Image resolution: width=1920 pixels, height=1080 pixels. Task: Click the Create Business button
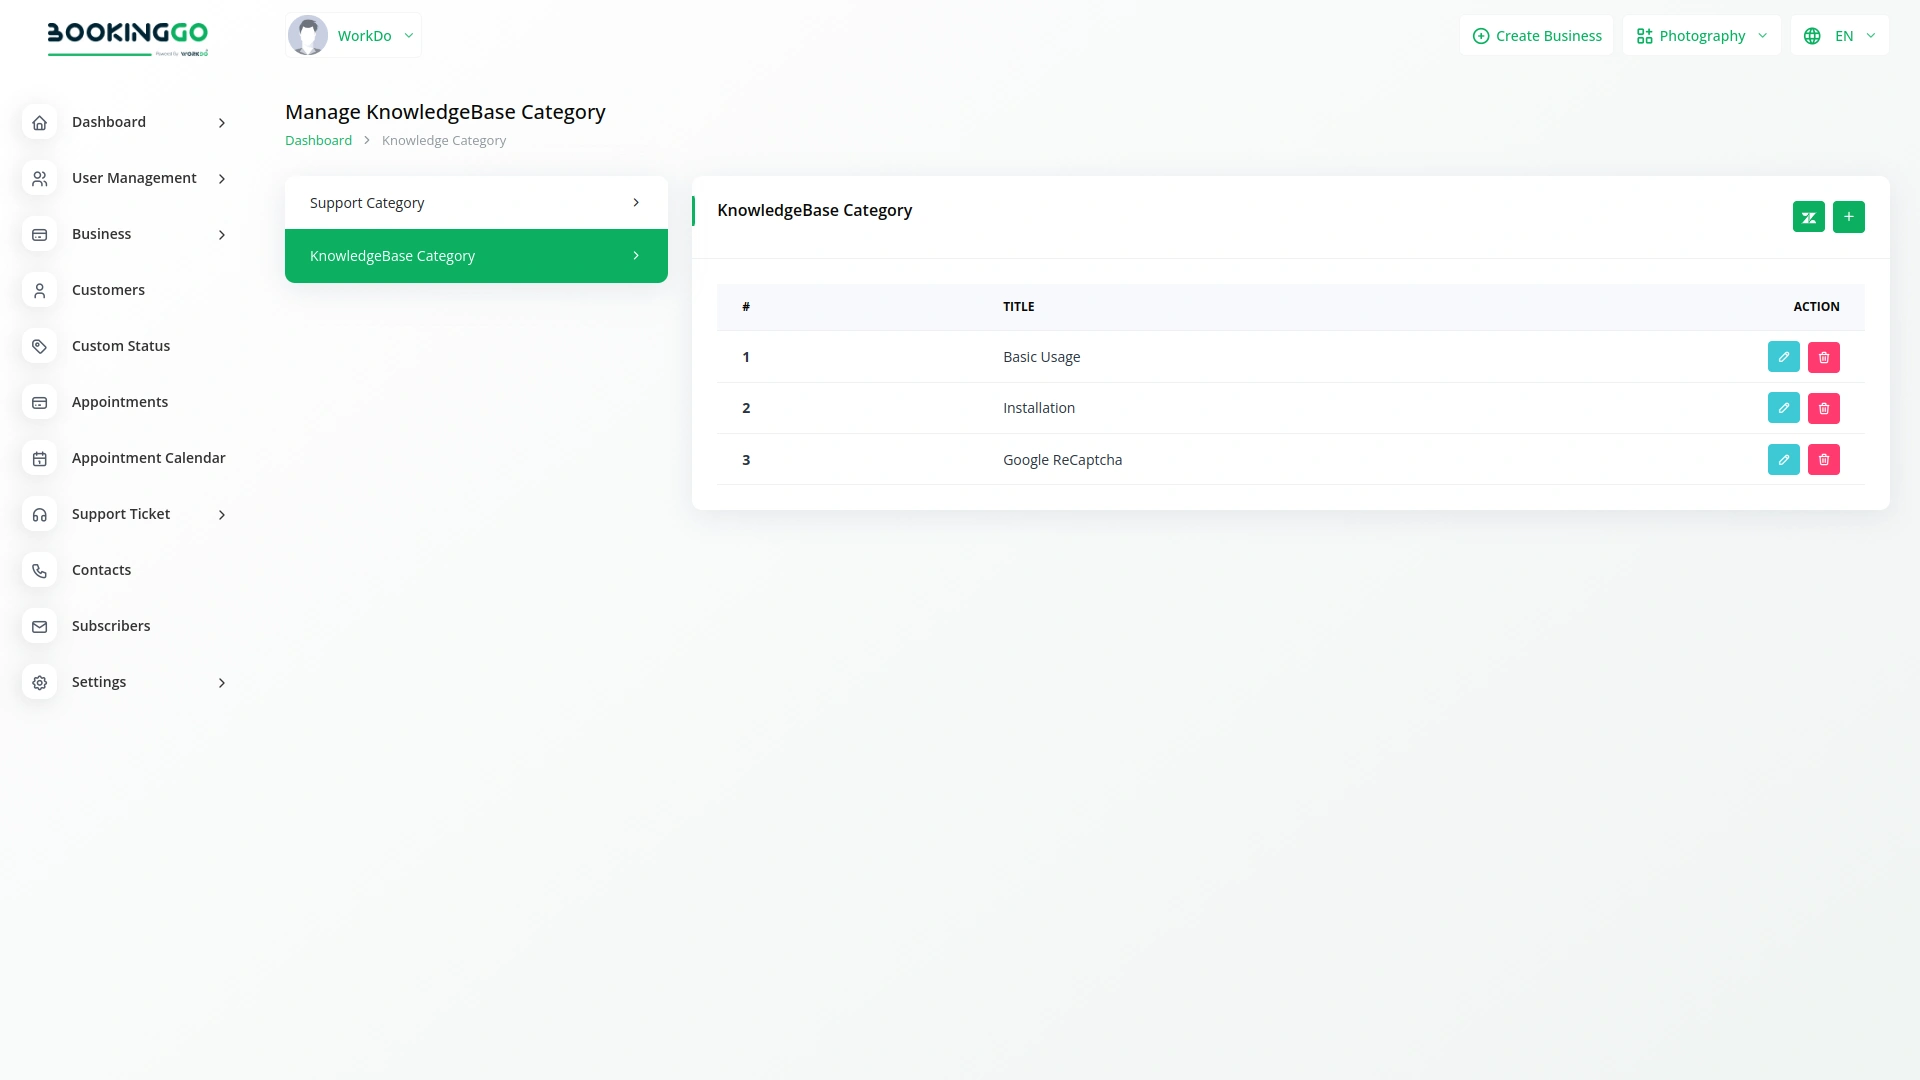tap(1536, 35)
